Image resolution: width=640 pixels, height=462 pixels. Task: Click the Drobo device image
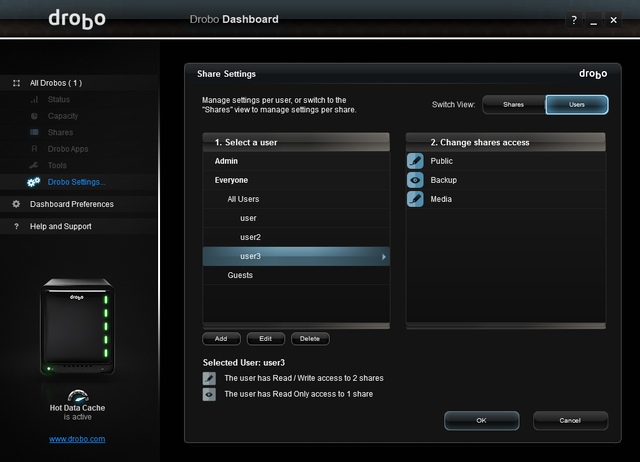77,327
